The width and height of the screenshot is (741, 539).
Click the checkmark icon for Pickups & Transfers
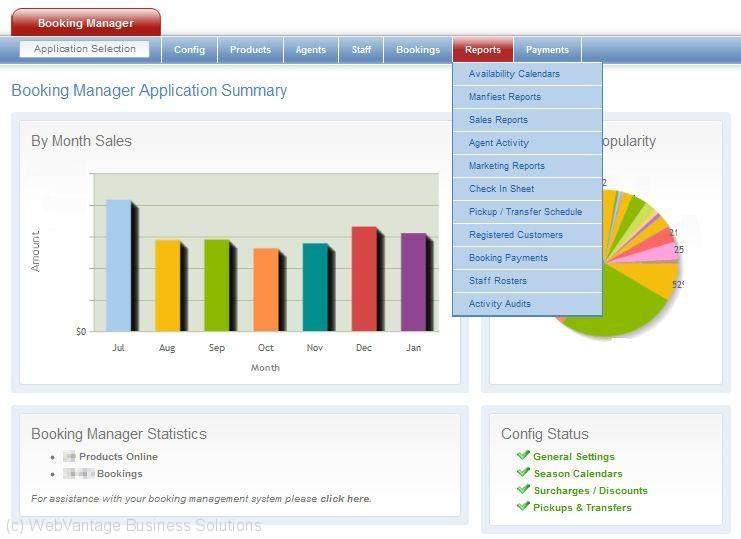tap(523, 507)
